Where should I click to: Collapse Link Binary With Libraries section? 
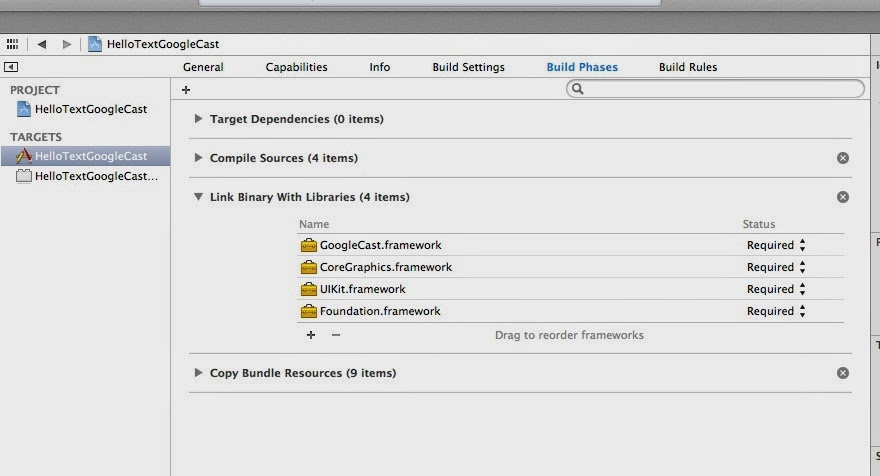pos(198,197)
